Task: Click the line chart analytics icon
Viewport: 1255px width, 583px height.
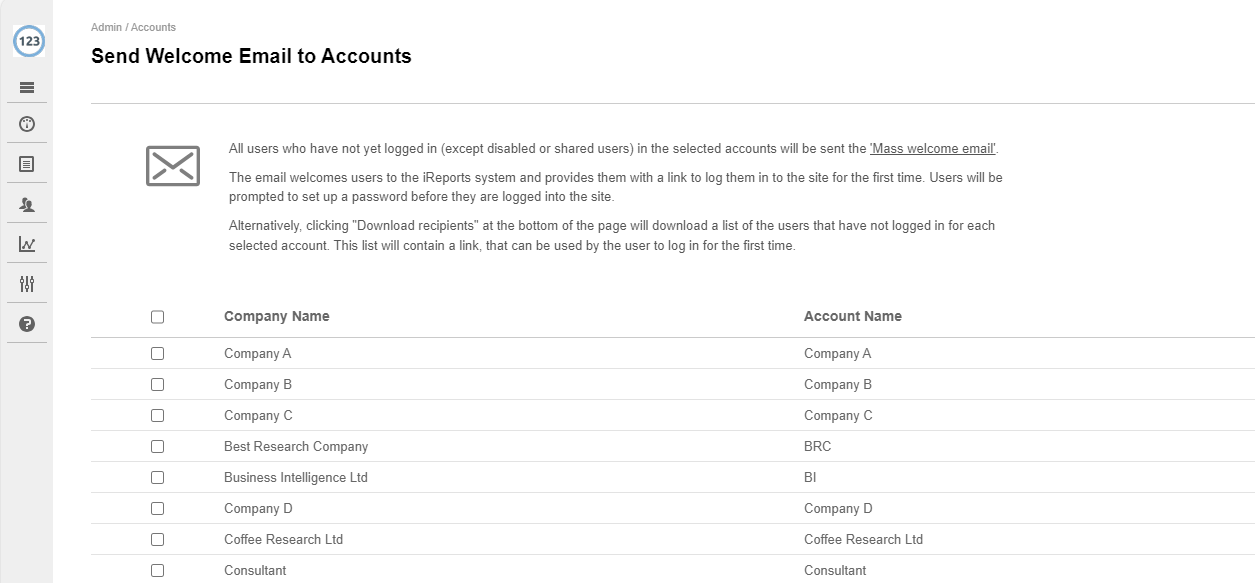Action: tap(27, 244)
